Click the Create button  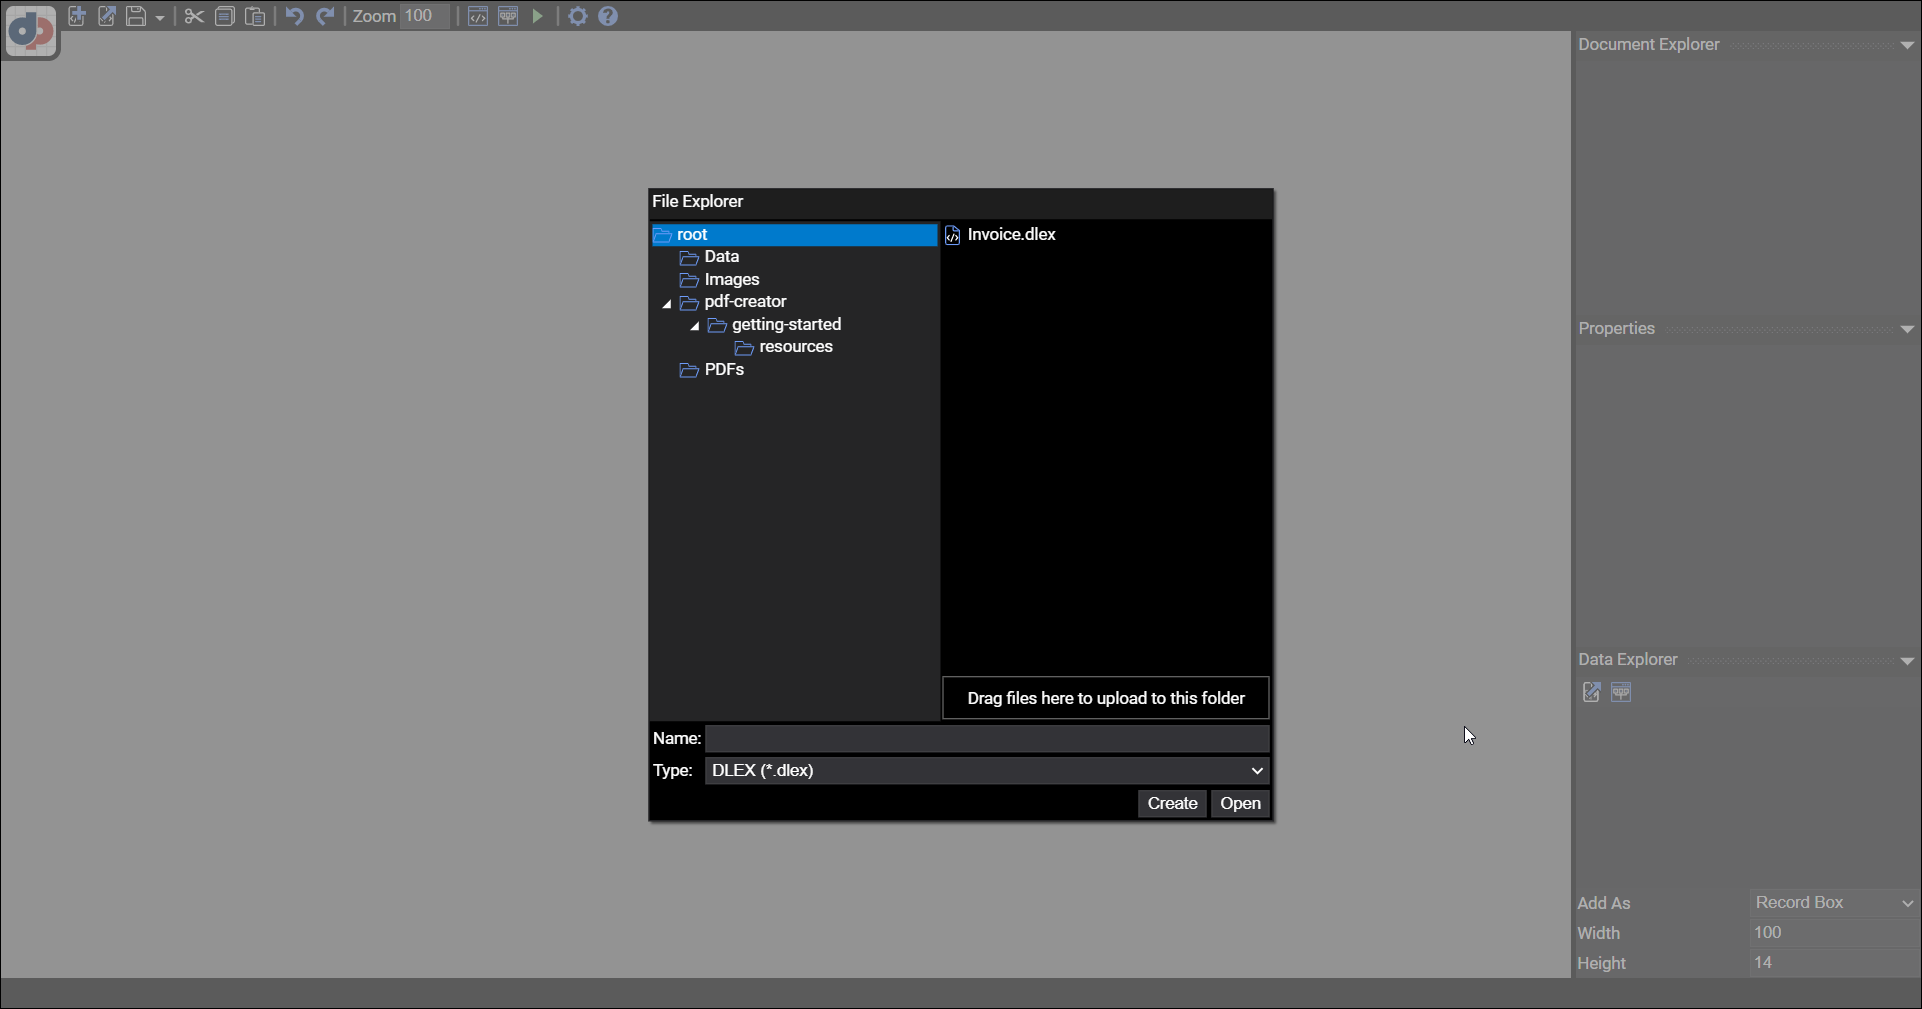pyautogui.click(x=1172, y=804)
